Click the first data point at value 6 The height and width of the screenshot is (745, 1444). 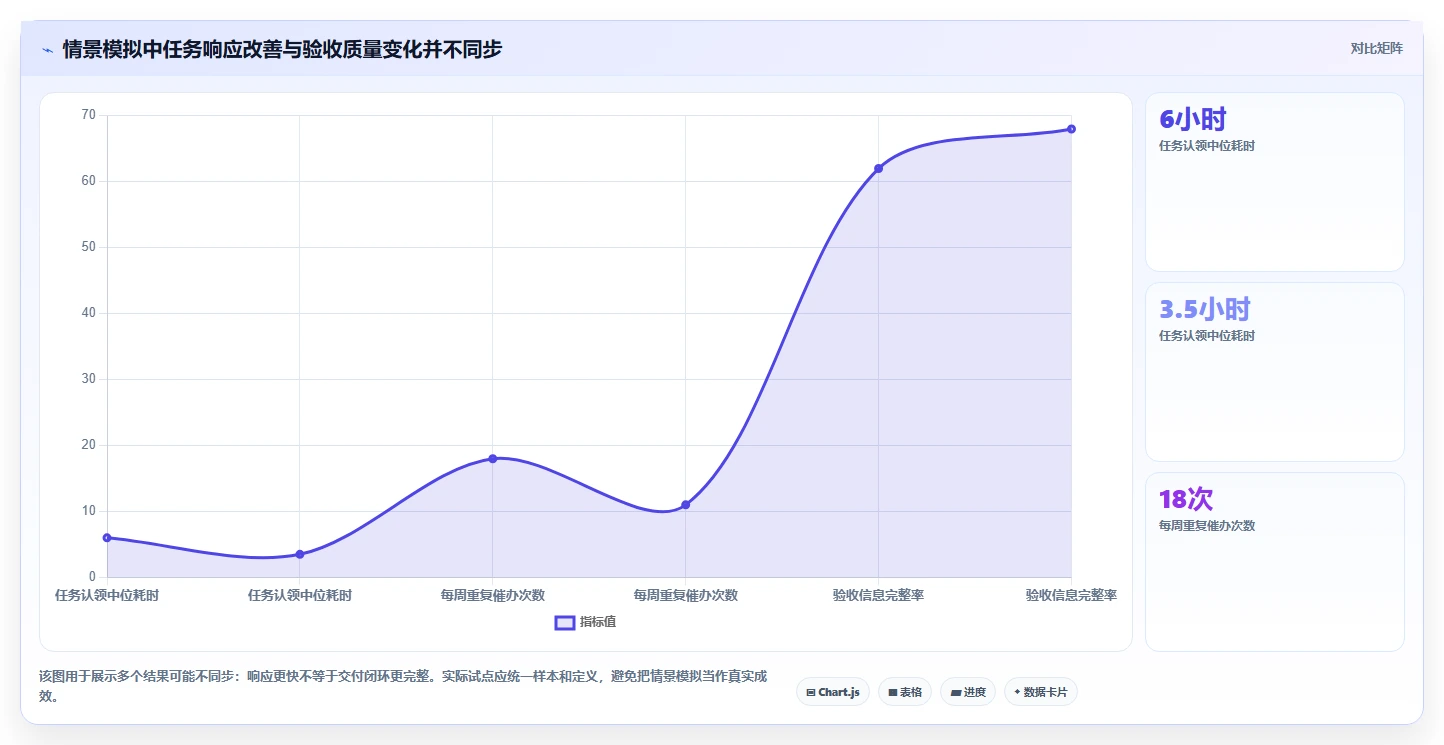pos(107,538)
